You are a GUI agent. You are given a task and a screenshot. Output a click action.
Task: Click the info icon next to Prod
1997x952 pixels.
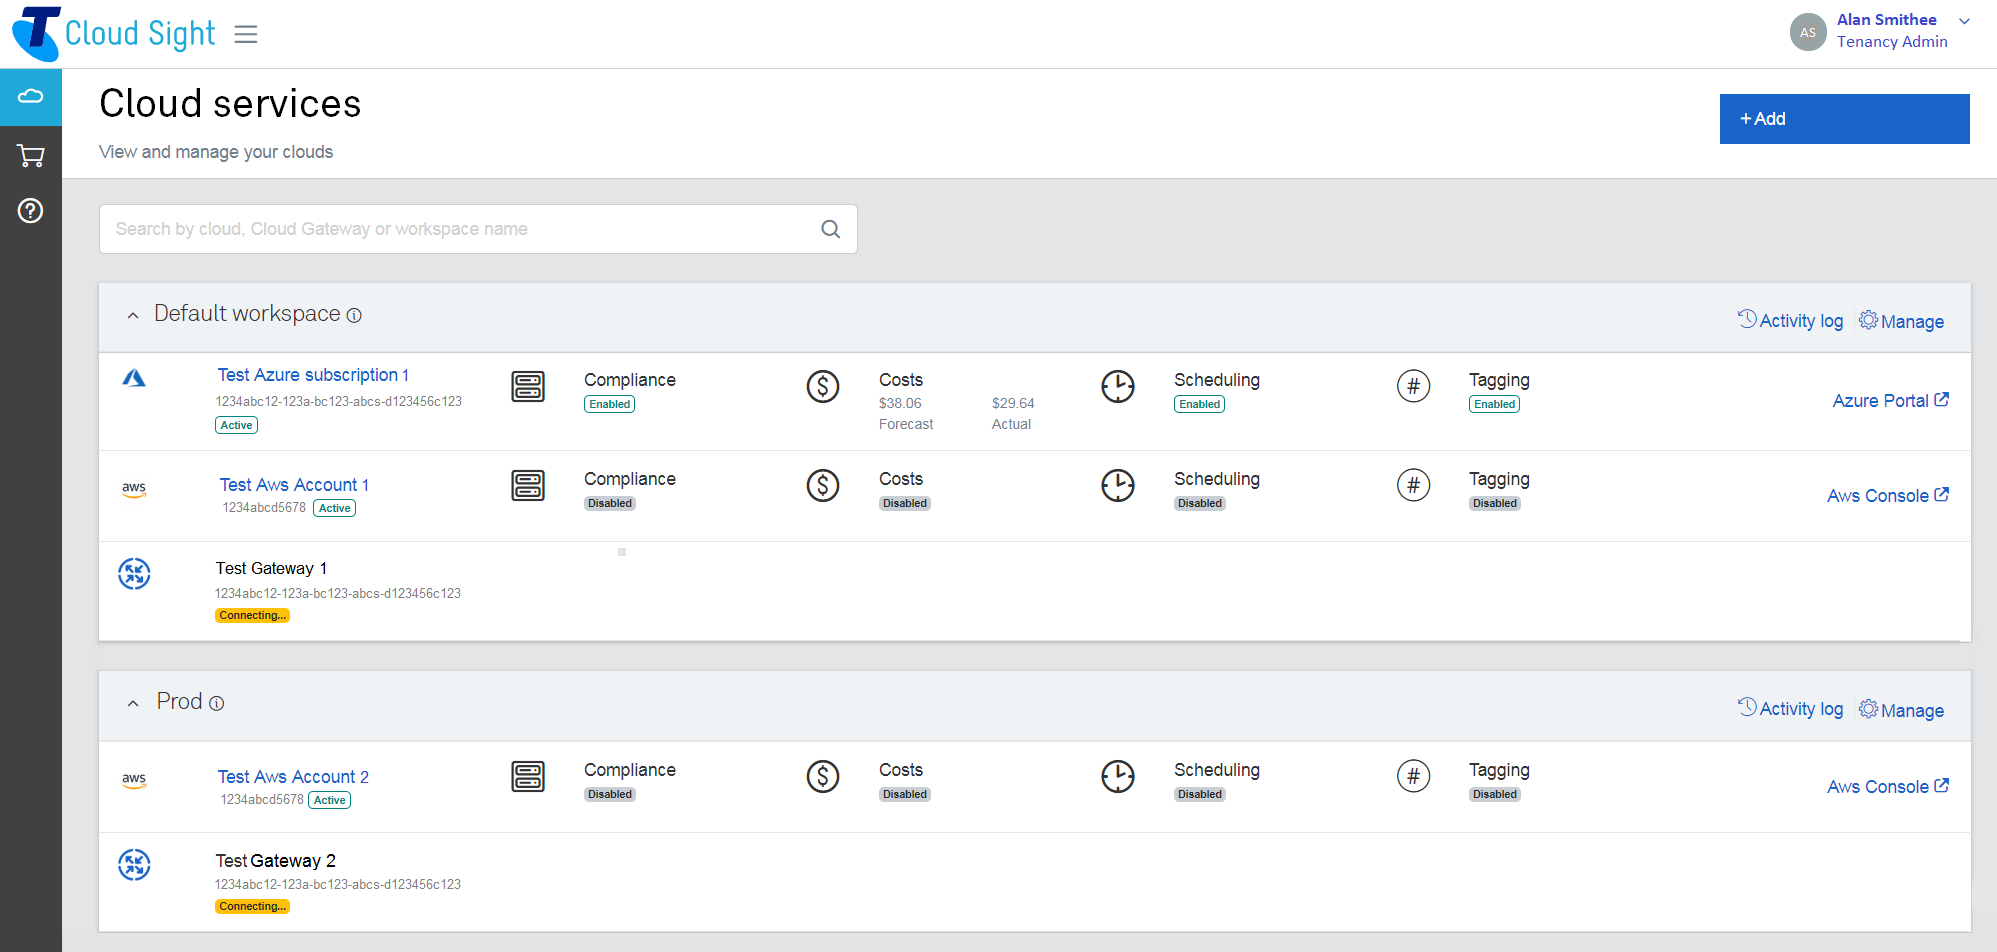(x=216, y=704)
